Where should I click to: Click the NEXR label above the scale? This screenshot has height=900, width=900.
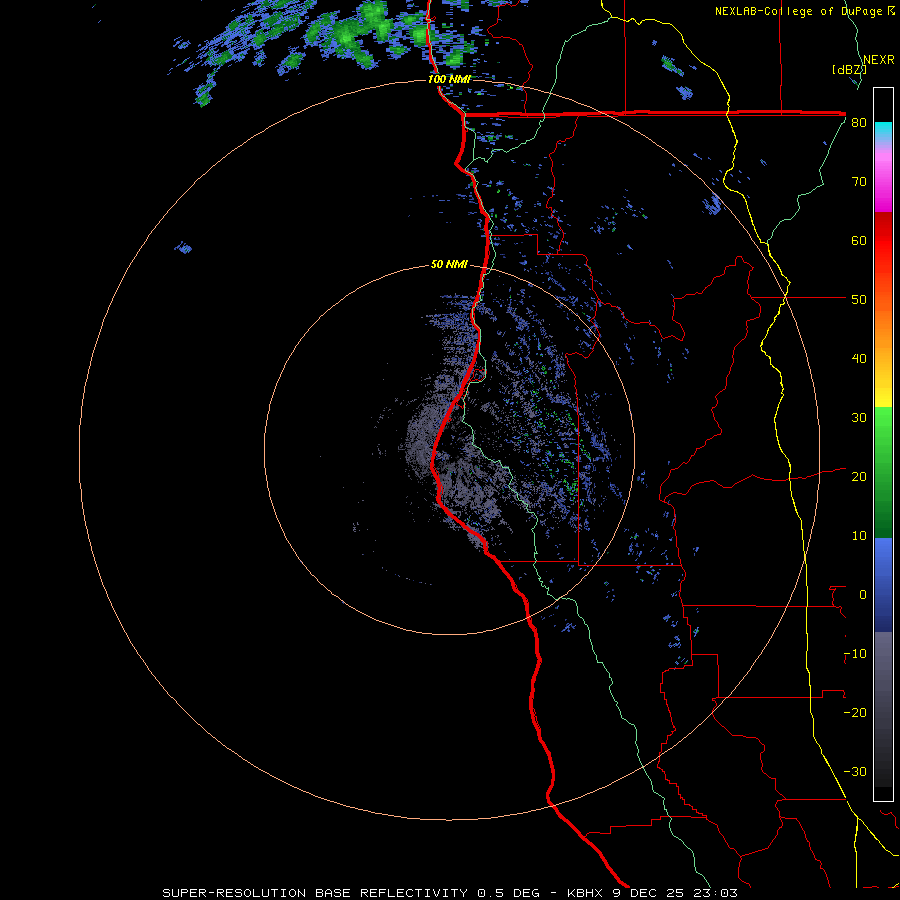[x=879, y=60]
